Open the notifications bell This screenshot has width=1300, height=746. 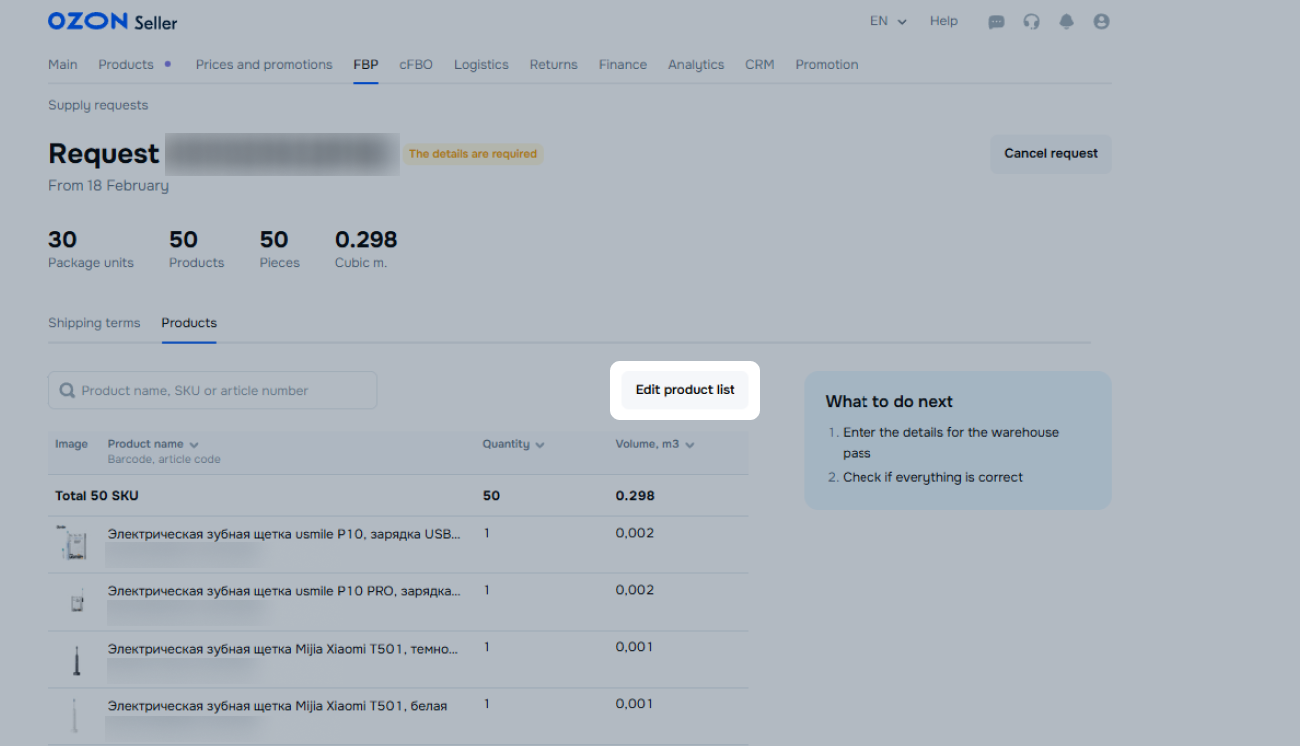[x=1066, y=22]
